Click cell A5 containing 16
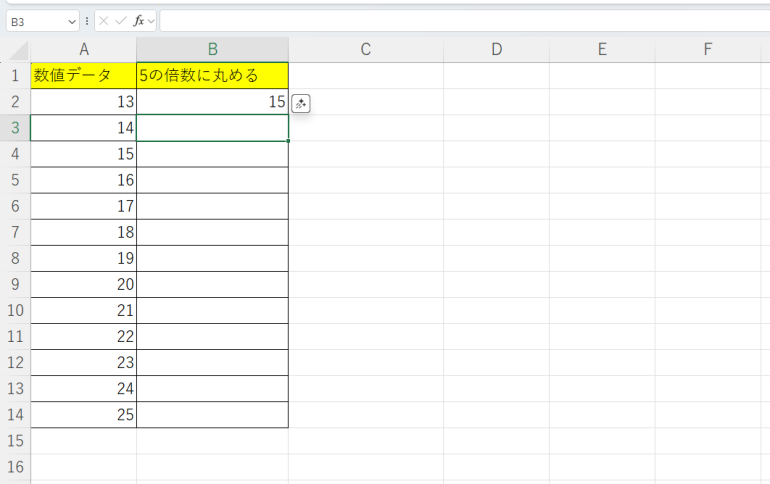The height and width of the screenshot is (484, 770). point(83,180)
